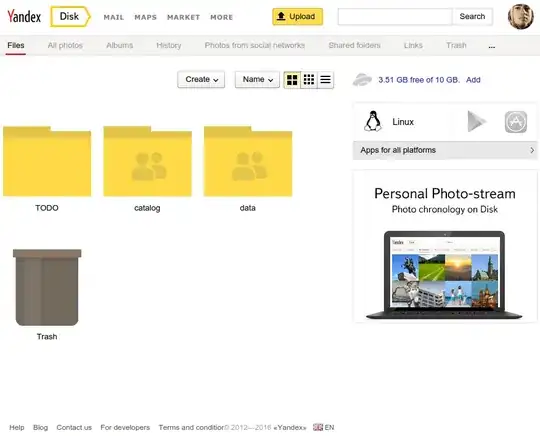Click the Yandex logo
Screen dimensions: 540x436
[24, 16]
